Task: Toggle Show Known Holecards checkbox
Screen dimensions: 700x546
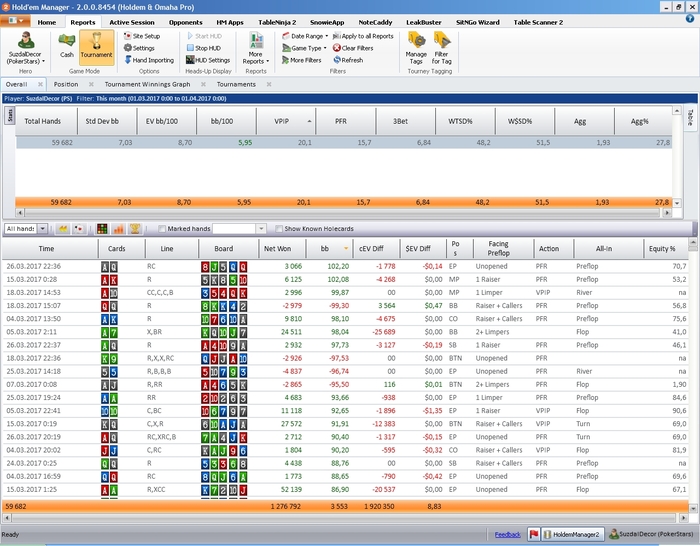Action: point(279,229)
